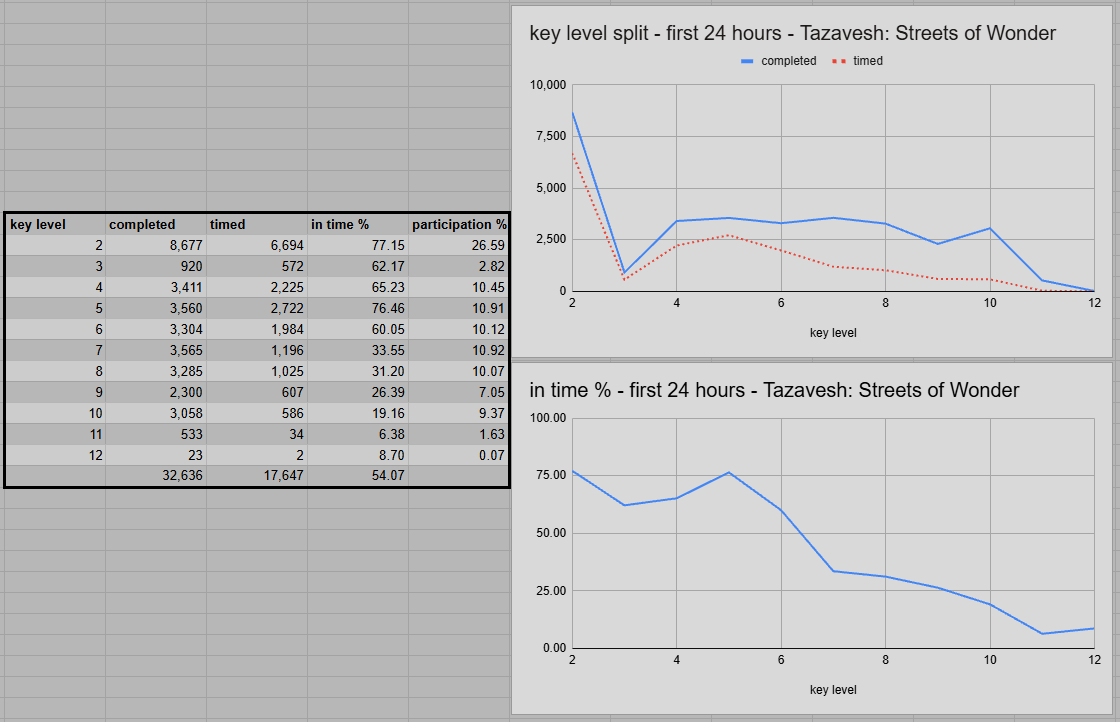The width and height of the screenshot is (1120, 722).
Task: Select completed value 2,300 cell
Action: pyautogui.click(x=156, y=392)
